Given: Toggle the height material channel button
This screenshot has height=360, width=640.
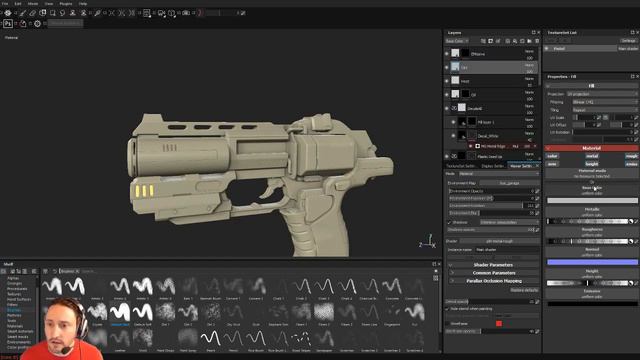Looking at the screenshot, I should [x=592, y=164].
